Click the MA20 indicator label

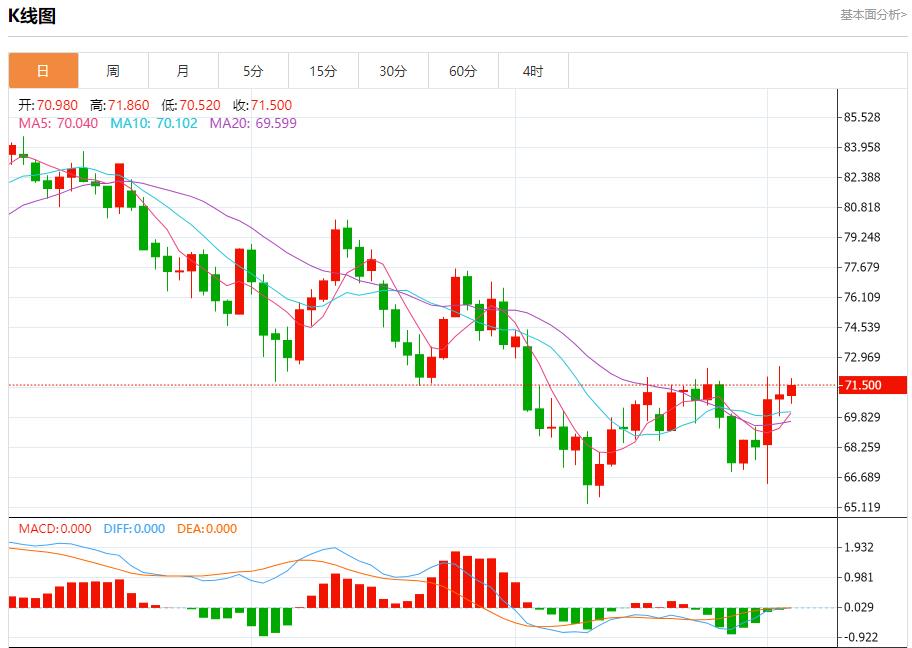253,123
